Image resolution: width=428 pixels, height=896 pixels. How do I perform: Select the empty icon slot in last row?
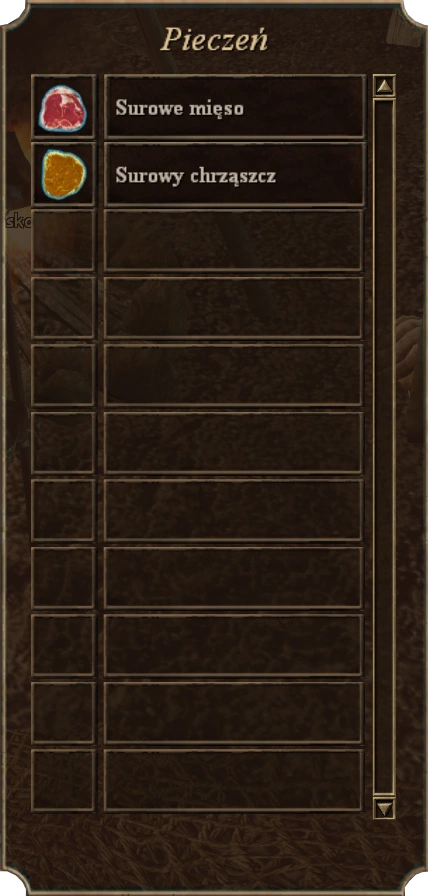pos(63,781)
